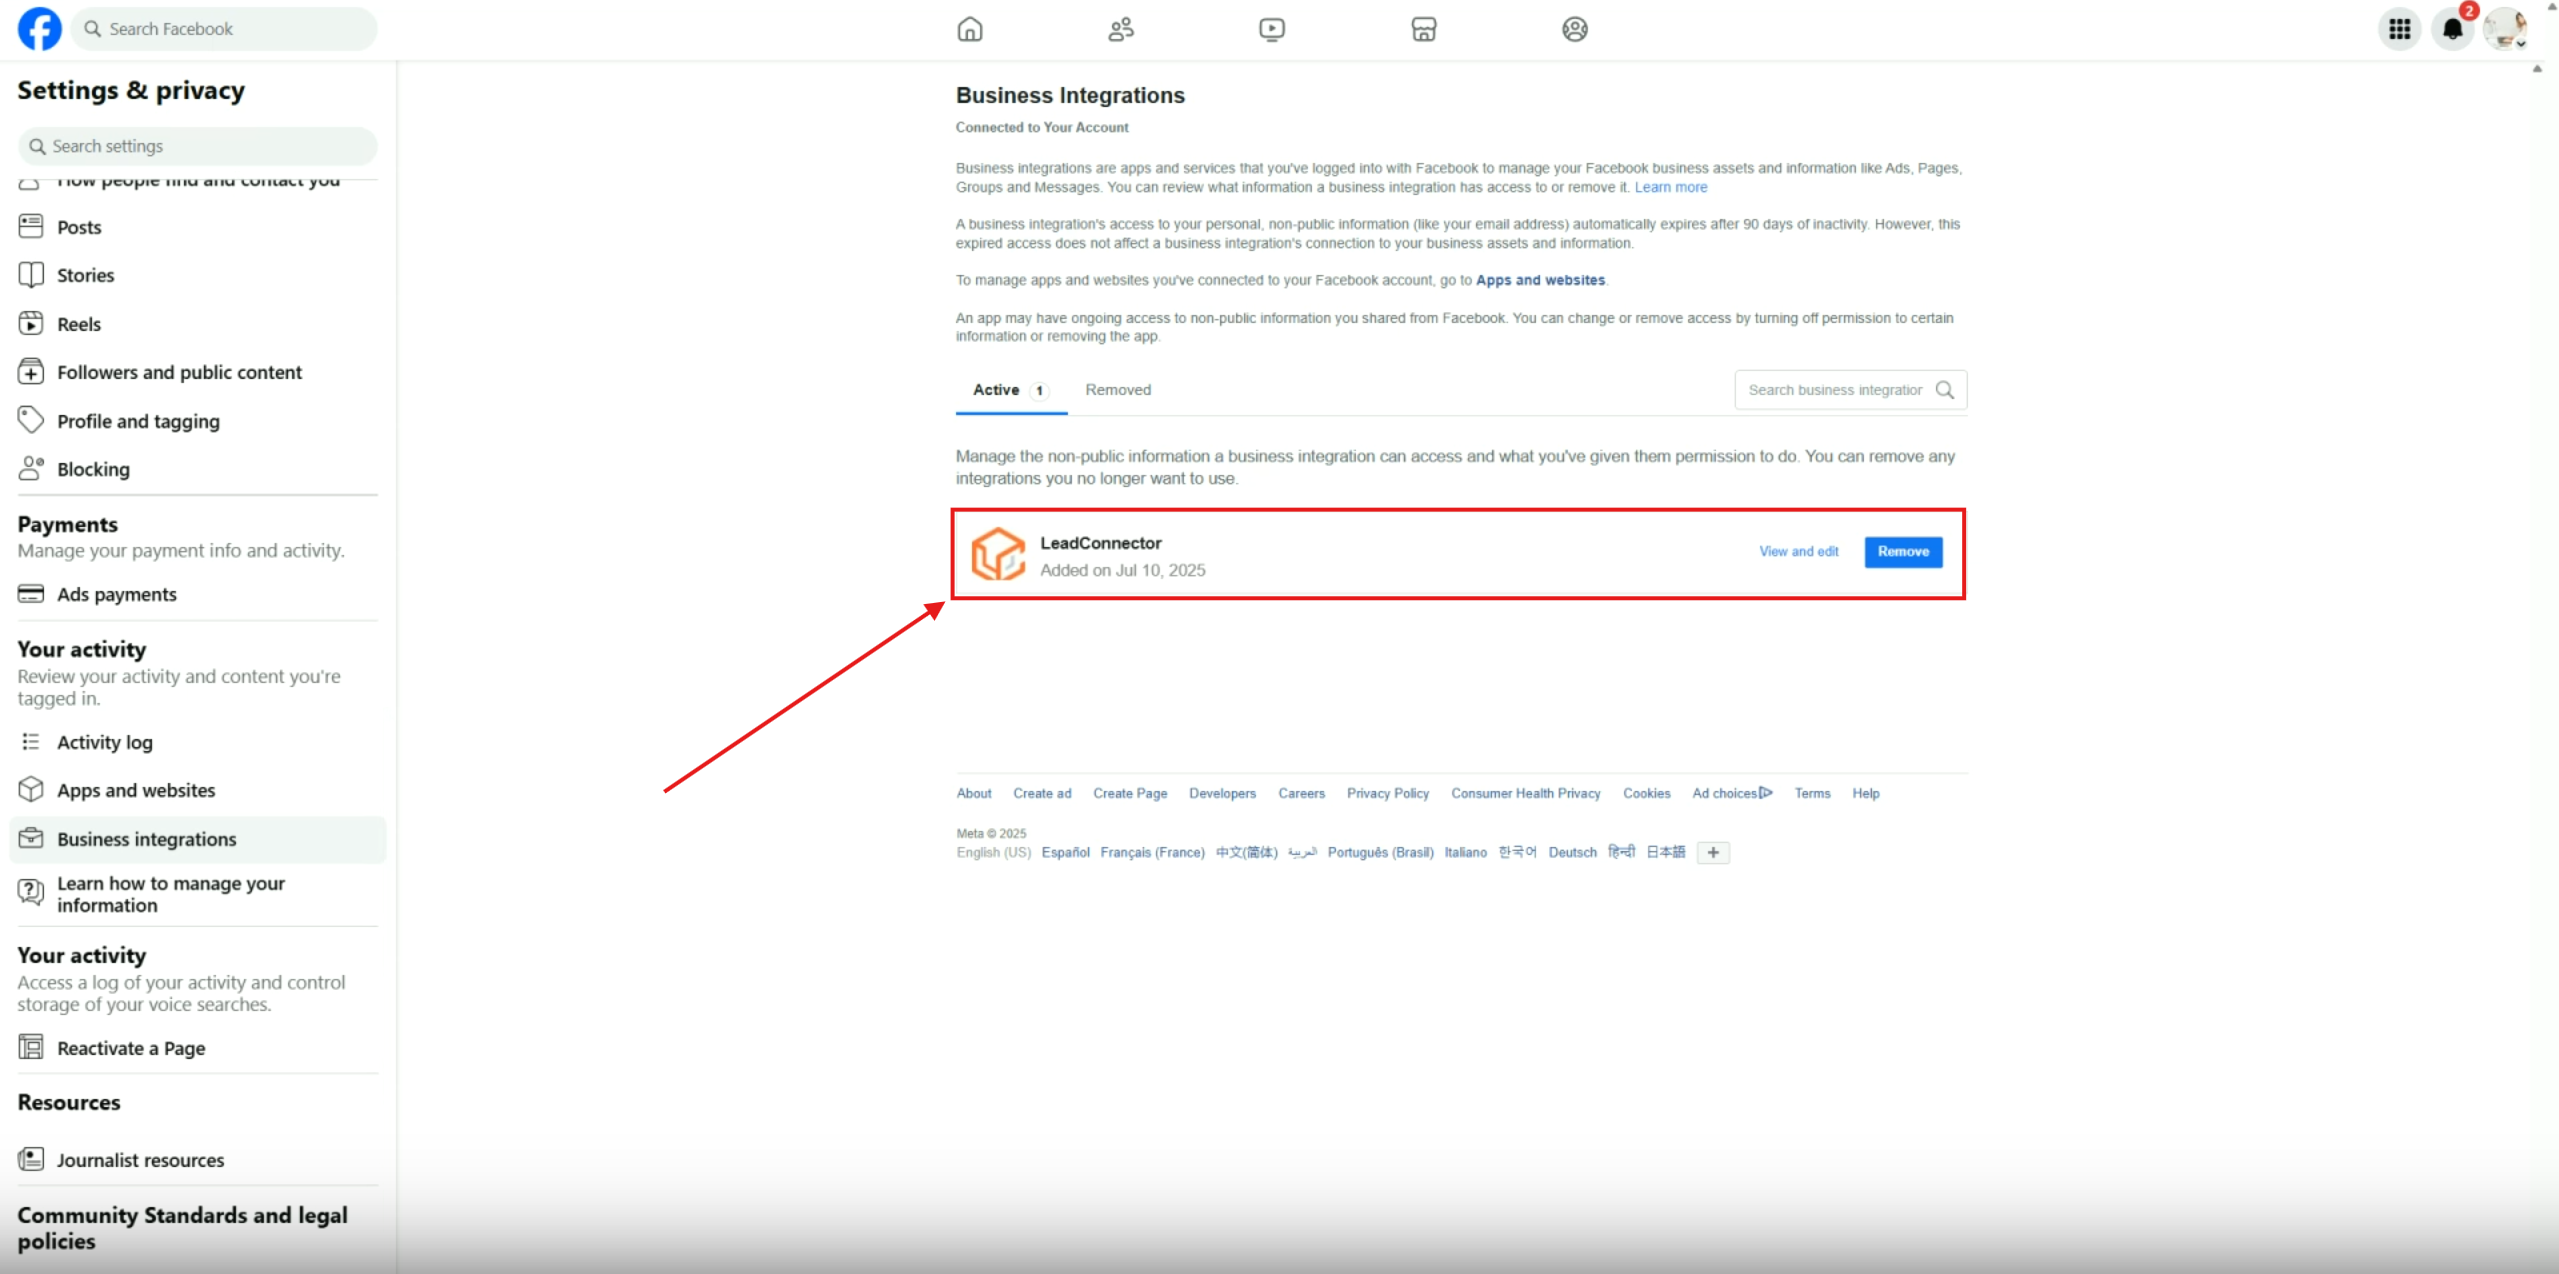Screen dimensions: 2559x1274
Task: Click the Followers and public content icon
Action: (x=31, y=371)
